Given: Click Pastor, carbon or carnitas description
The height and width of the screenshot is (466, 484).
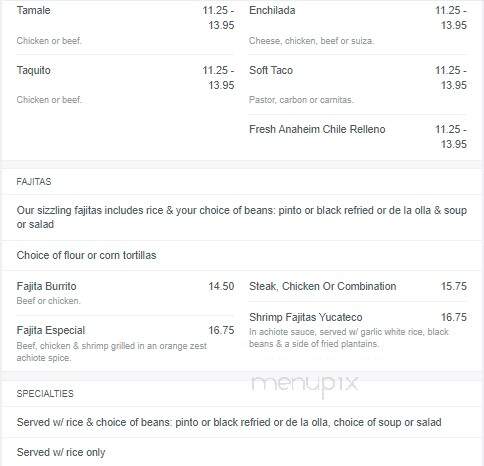Looking at the screenshot, I should pyautogui.click(x=301, y=100).
